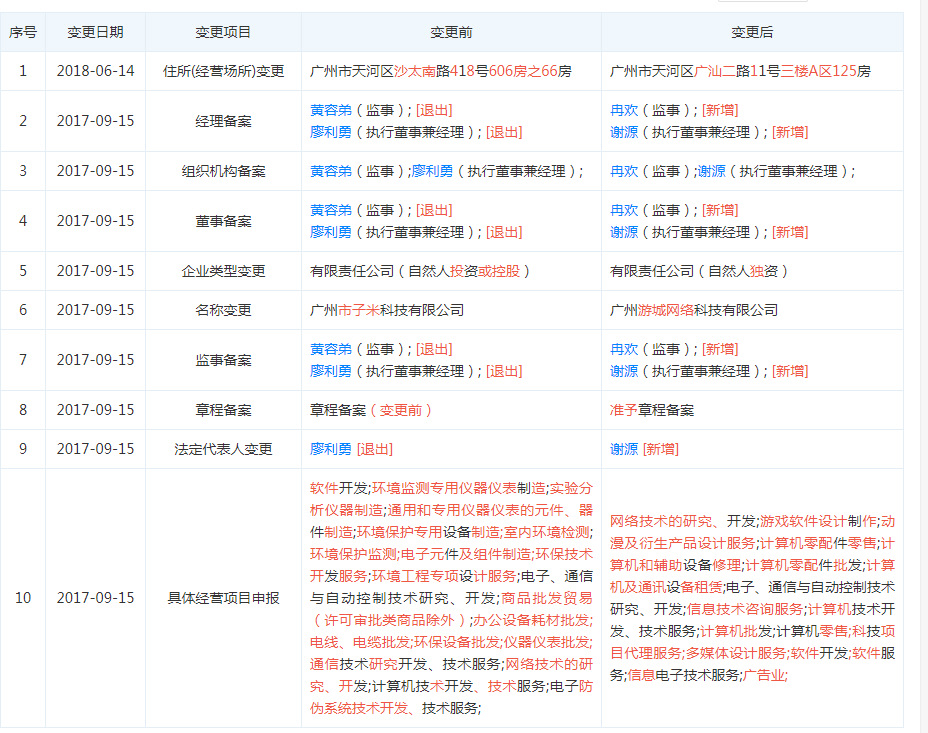Click the 2018-06-14 date cell
928x733 pixels.
(95, 71)
